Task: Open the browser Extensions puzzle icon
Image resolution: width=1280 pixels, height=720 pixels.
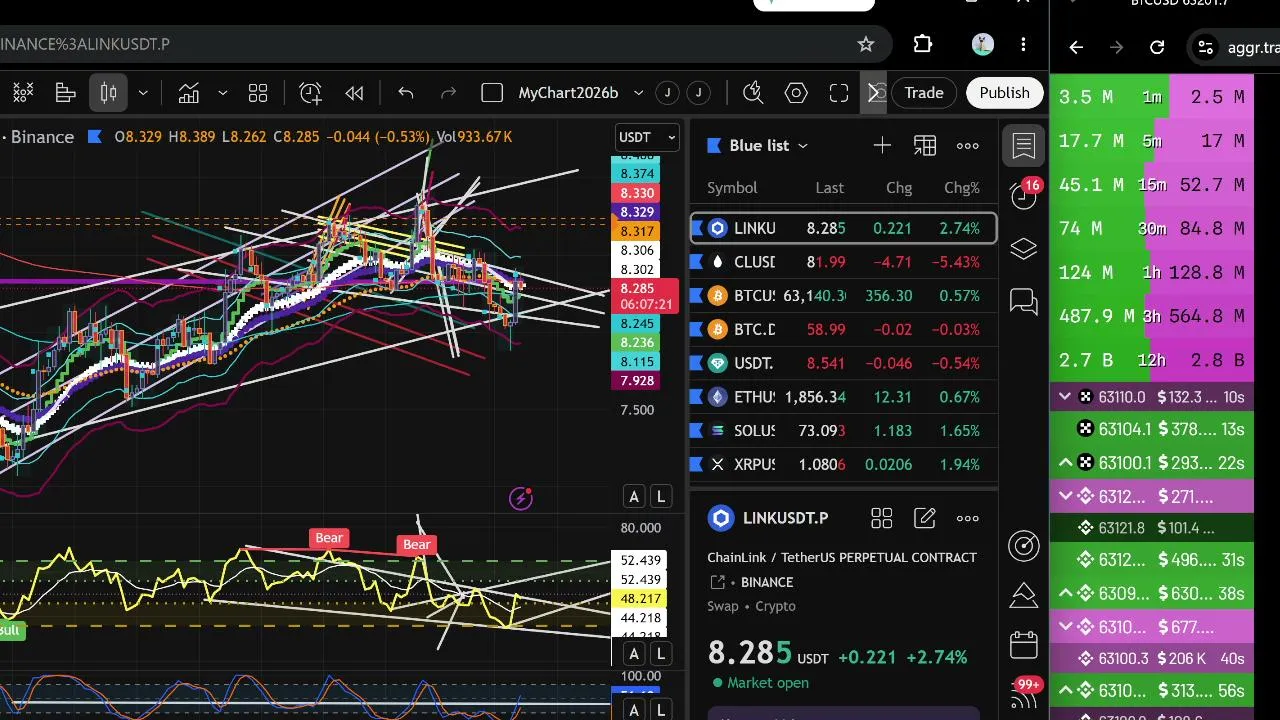Action: pos(922,44)
